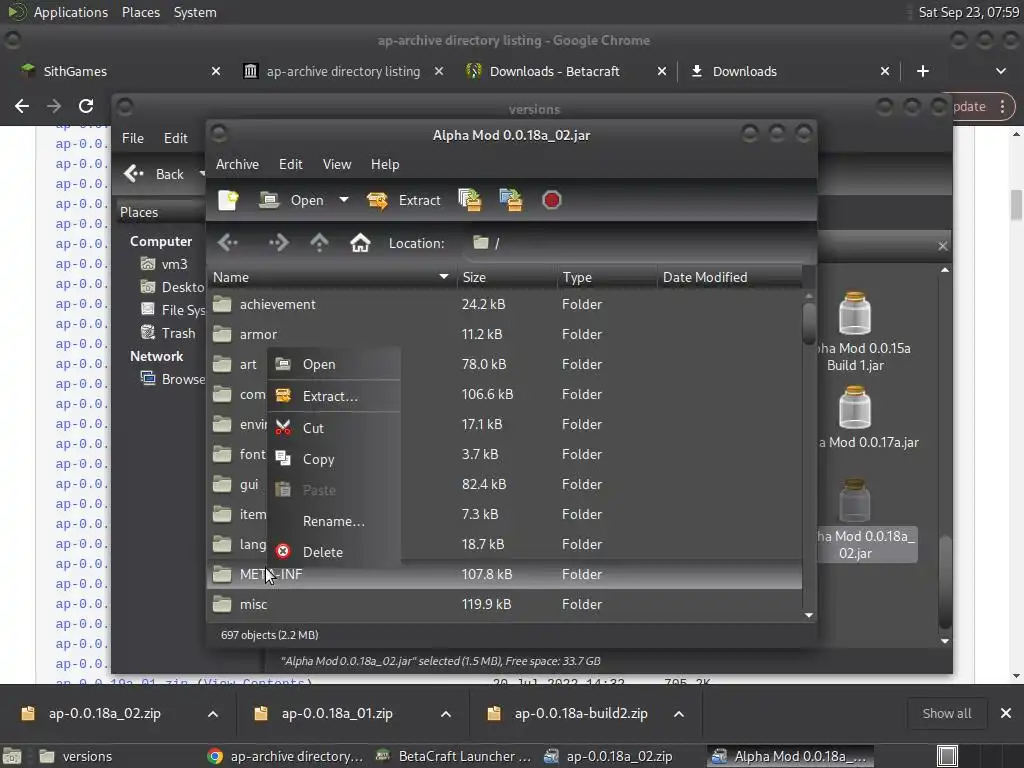This screenshot has width=1024, height=768.
Task: Click the add folder to archive icon
Action: tap(511, 200)
